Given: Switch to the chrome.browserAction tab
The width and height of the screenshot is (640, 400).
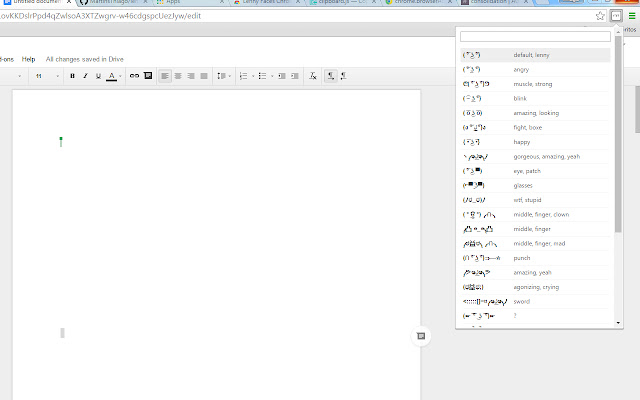Looking at the screenshot, I should point(419,2).
